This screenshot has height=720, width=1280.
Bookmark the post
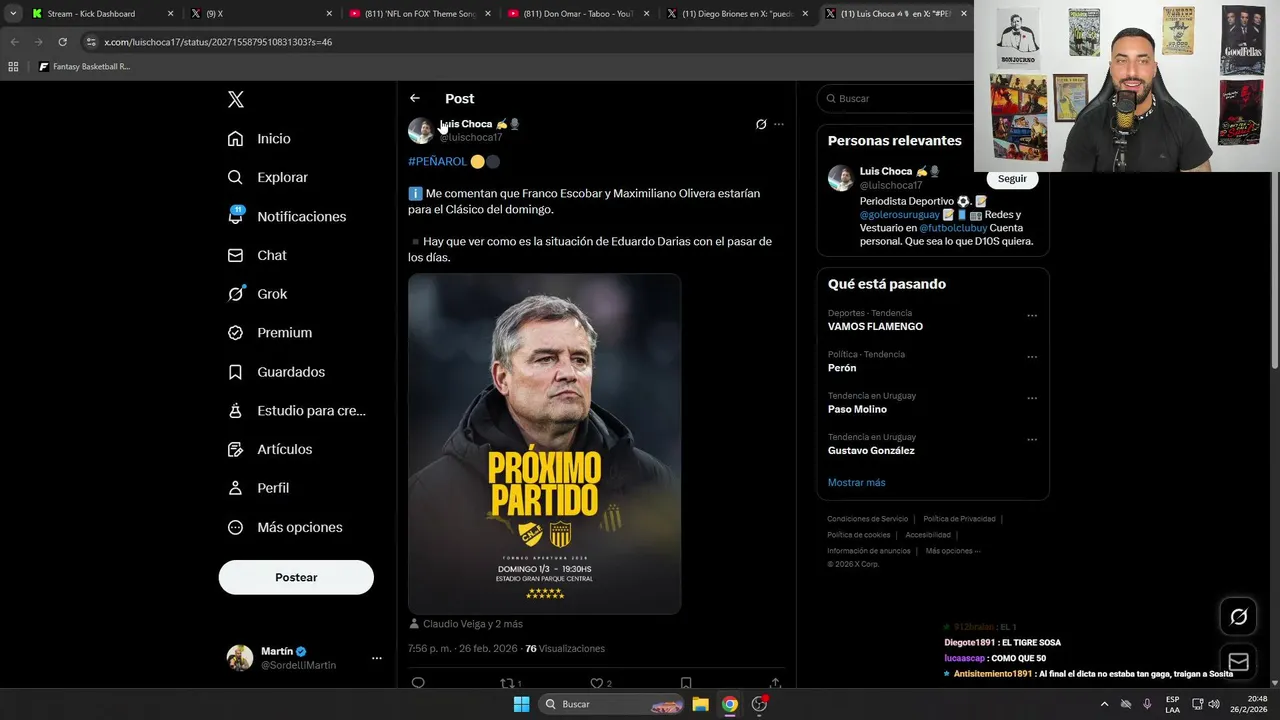click(x=686, y=683)
